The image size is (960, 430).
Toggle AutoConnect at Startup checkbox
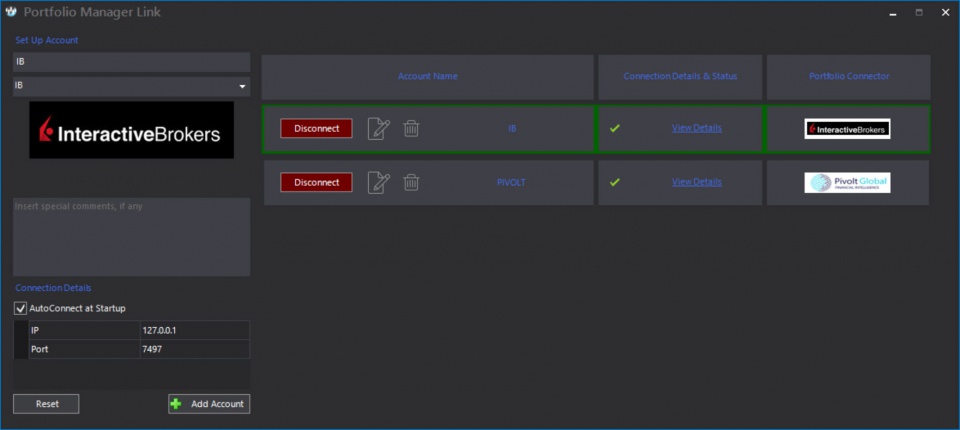(x=21, y=308)
